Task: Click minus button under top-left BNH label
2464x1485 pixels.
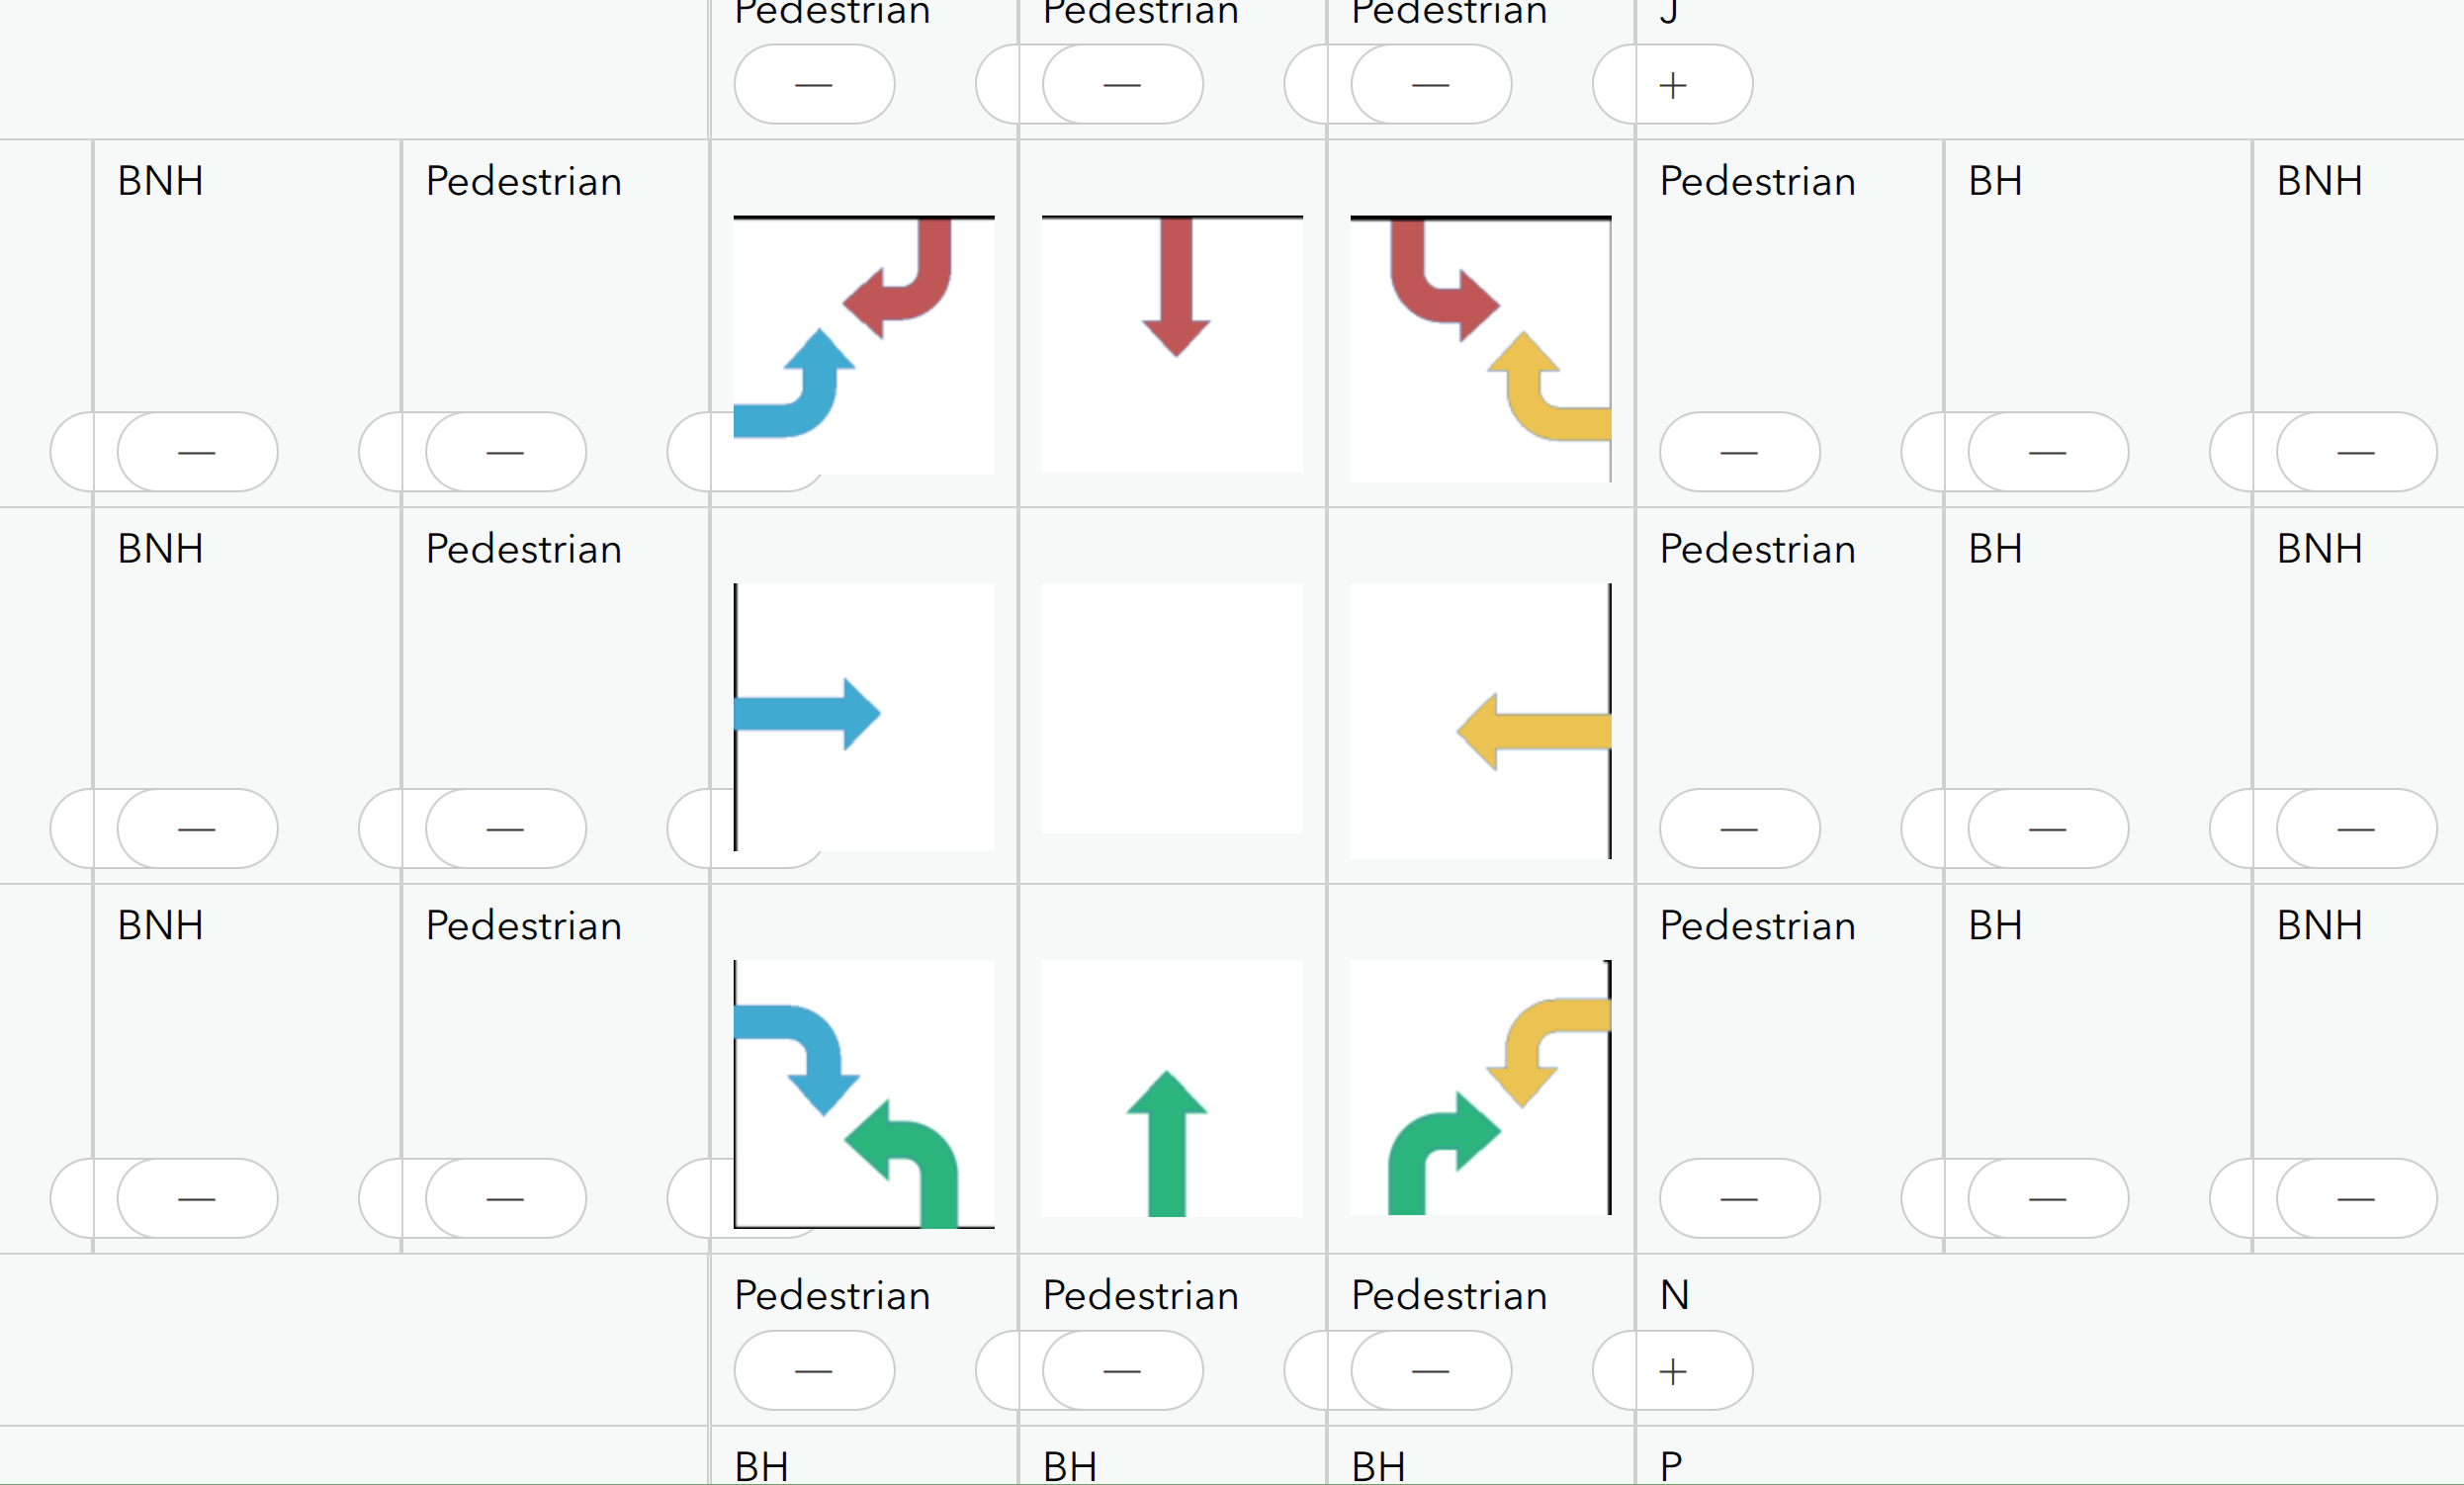Action: (x=197, y=452)
